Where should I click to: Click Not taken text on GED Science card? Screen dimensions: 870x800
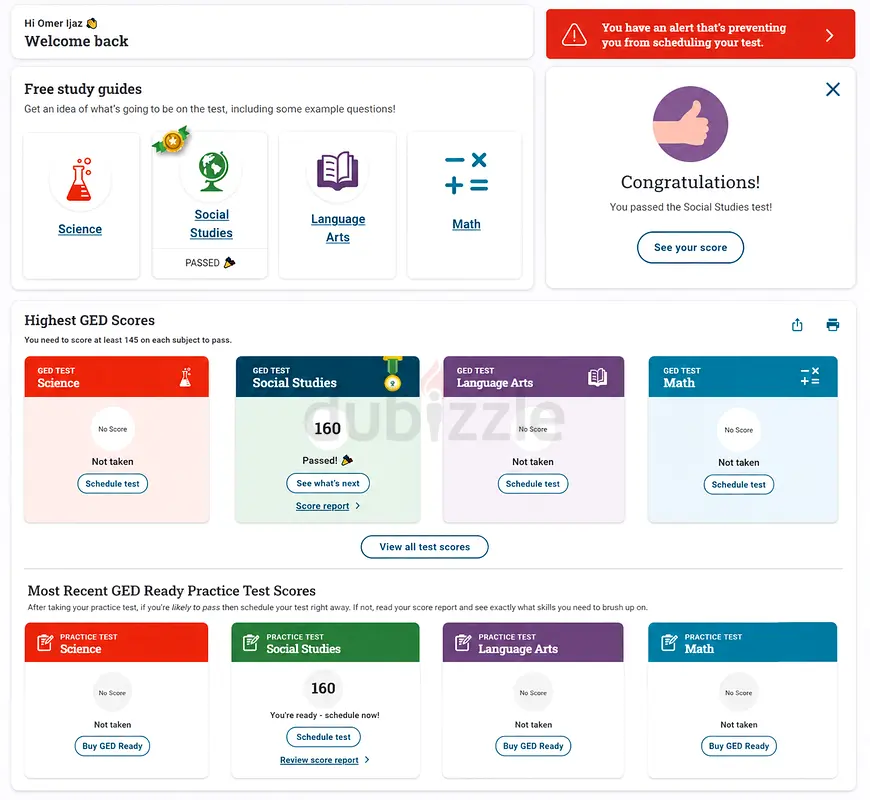[x=113, y=462]
